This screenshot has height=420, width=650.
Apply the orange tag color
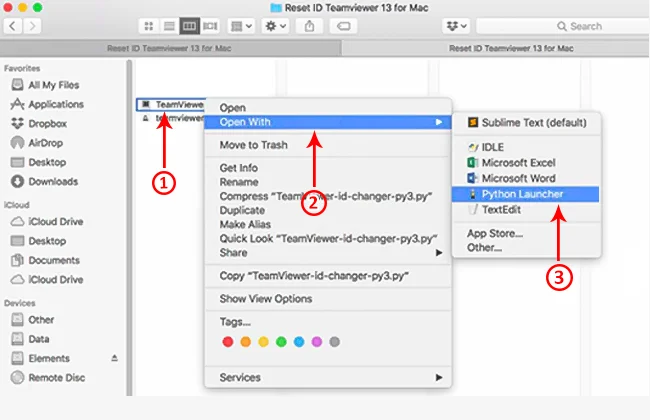pyautogui.click(x=245, y=342)
